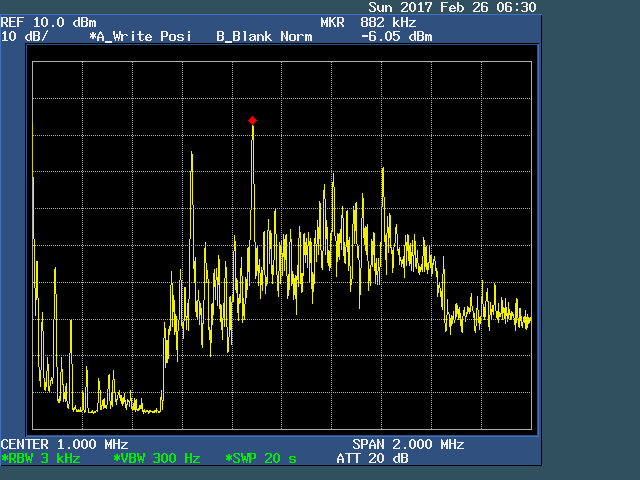The height and width of the screenshot is (480, 640).
Task: Select the REF 10.0 dBm reference level
Action: coord(44,22)
